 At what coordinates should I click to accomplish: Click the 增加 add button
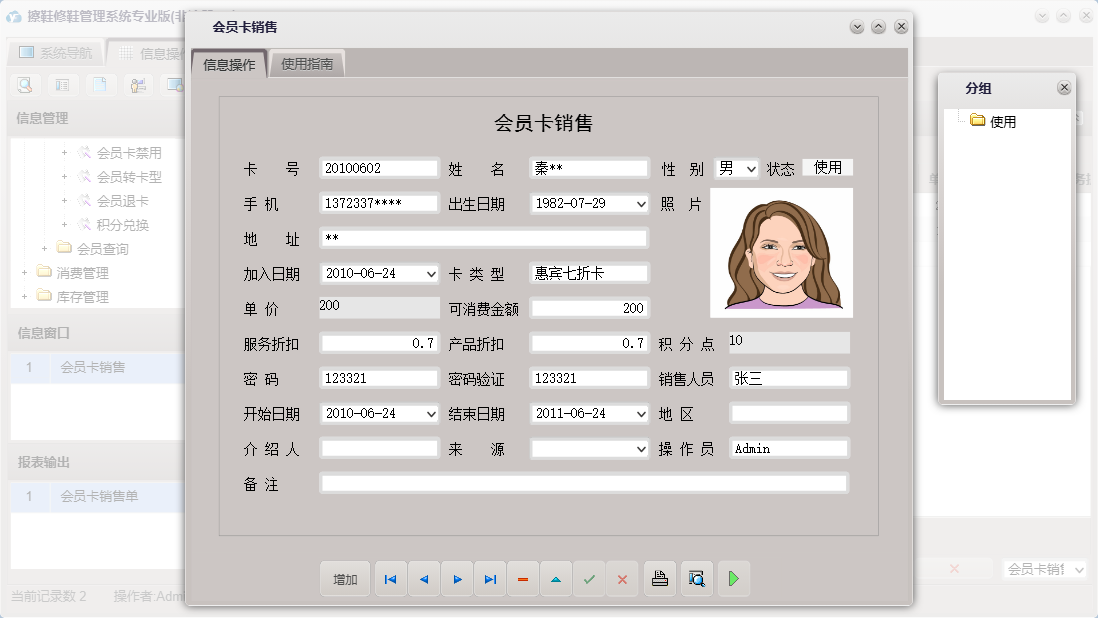click(x=345, y=579)
